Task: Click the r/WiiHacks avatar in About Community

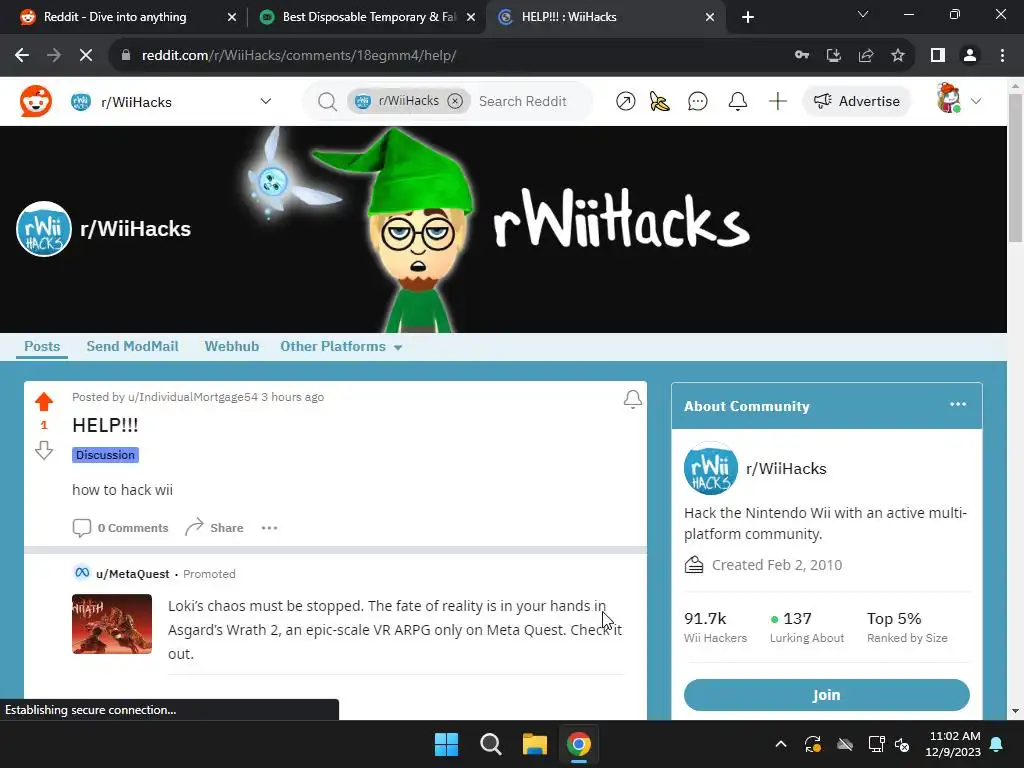Action: [711, 468]
